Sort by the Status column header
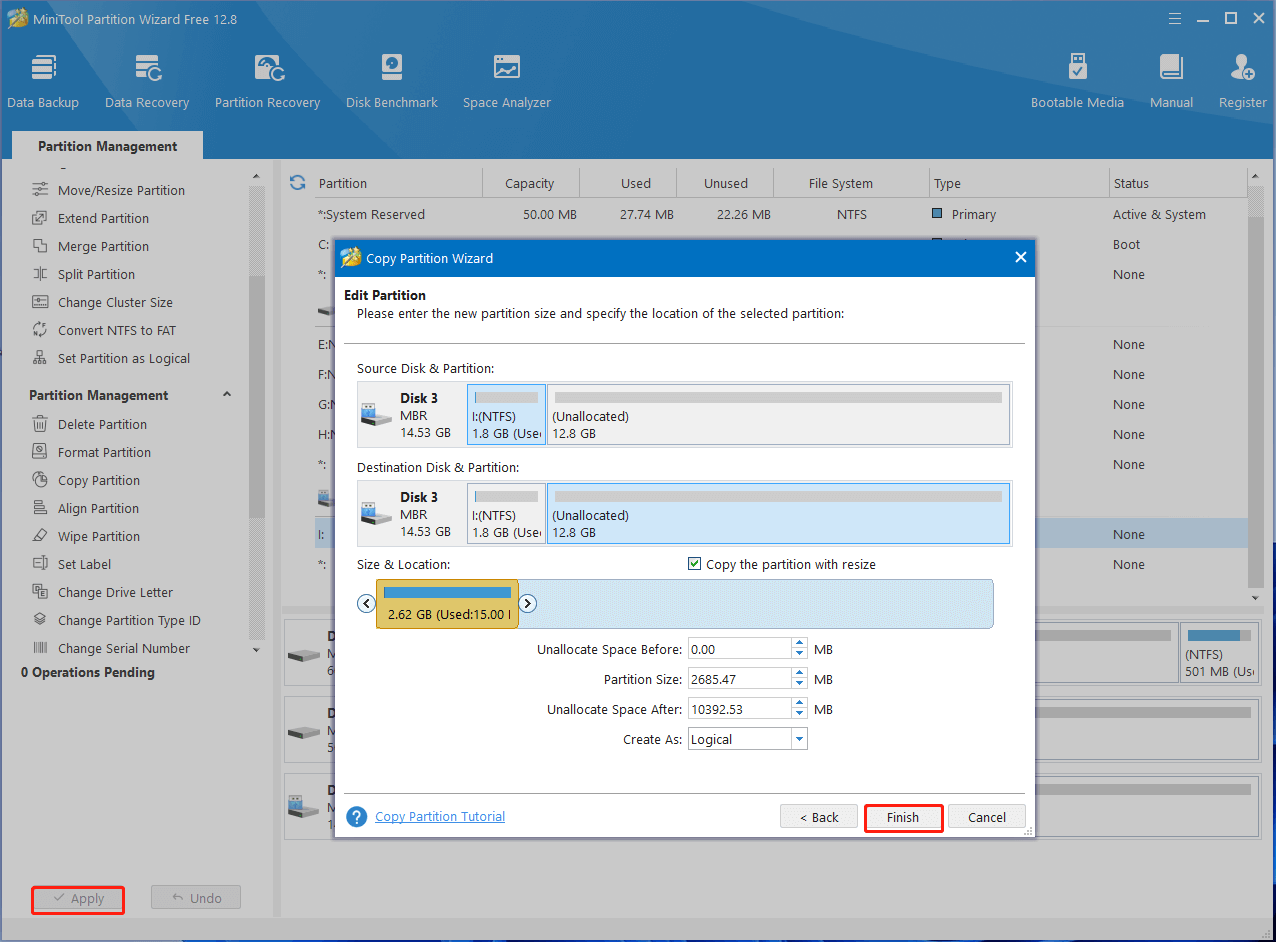This screenshot has width=1276, height=942. coord(1176,183)
